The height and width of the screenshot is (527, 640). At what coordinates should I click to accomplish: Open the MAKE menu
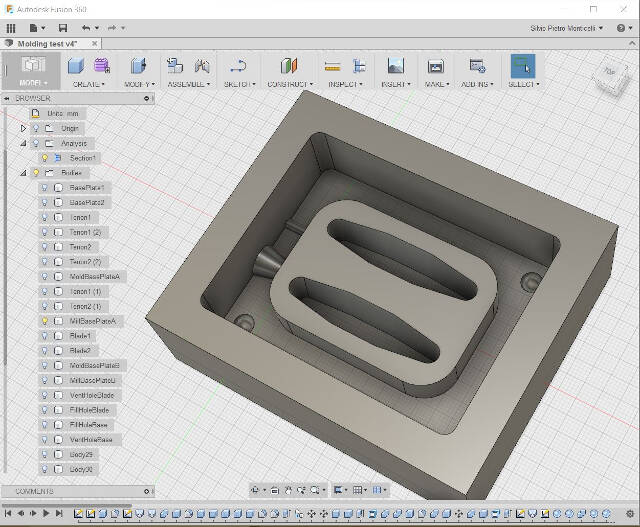437,84
